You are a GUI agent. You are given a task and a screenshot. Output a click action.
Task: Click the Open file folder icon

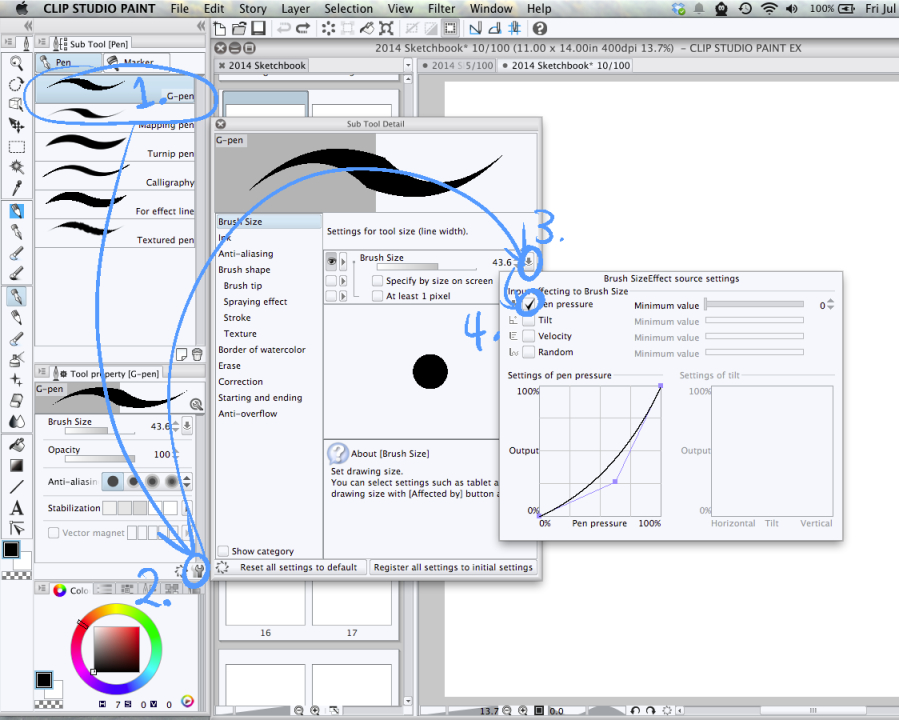239,28
